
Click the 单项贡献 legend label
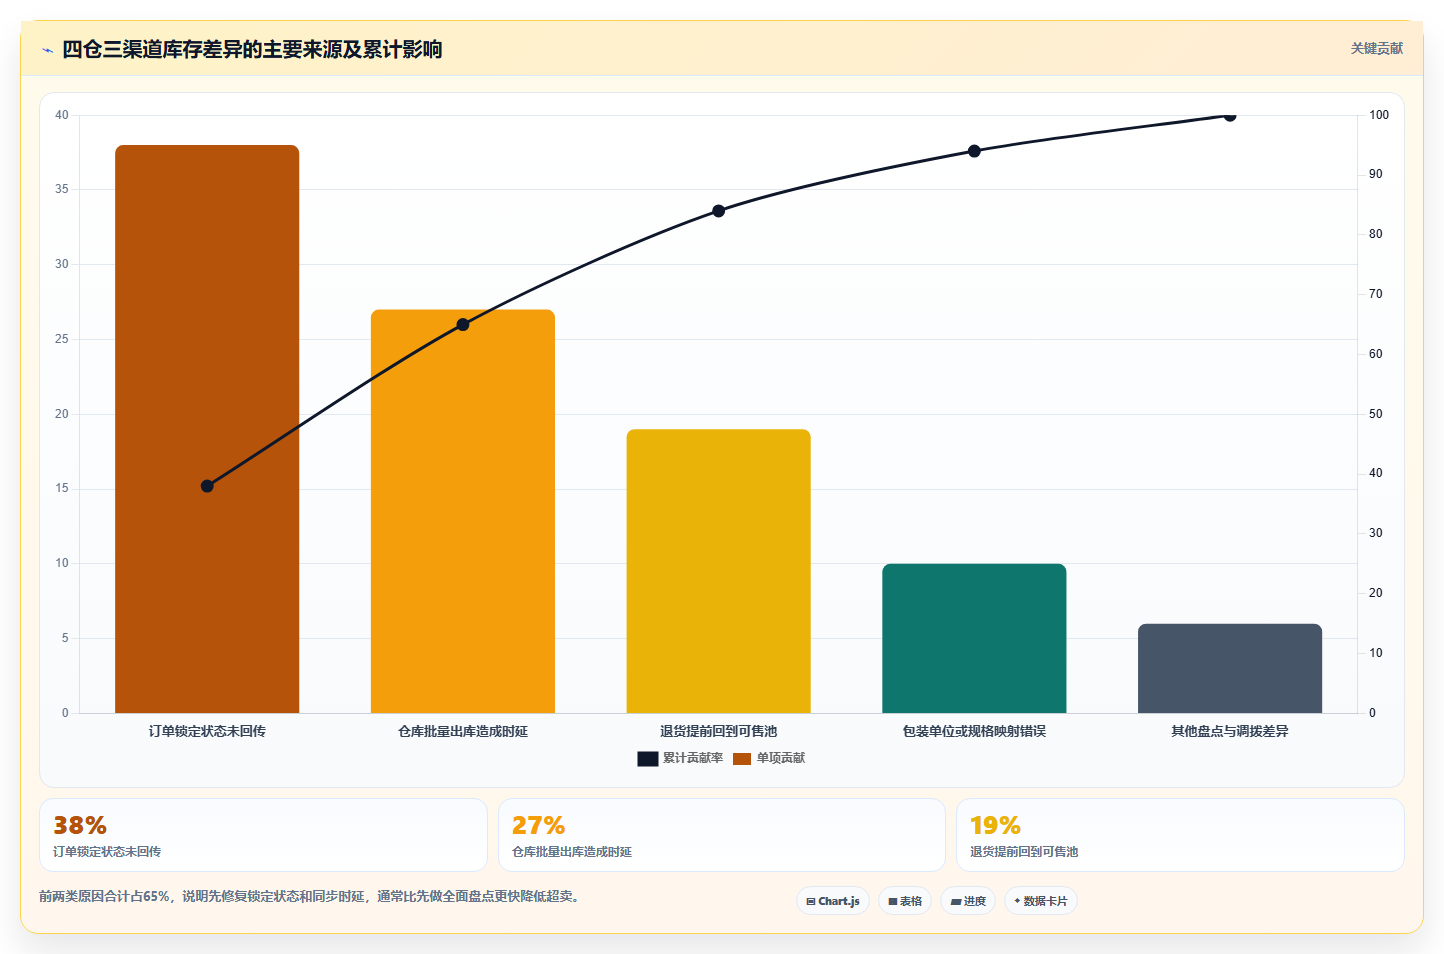click(x=781, y=758)
